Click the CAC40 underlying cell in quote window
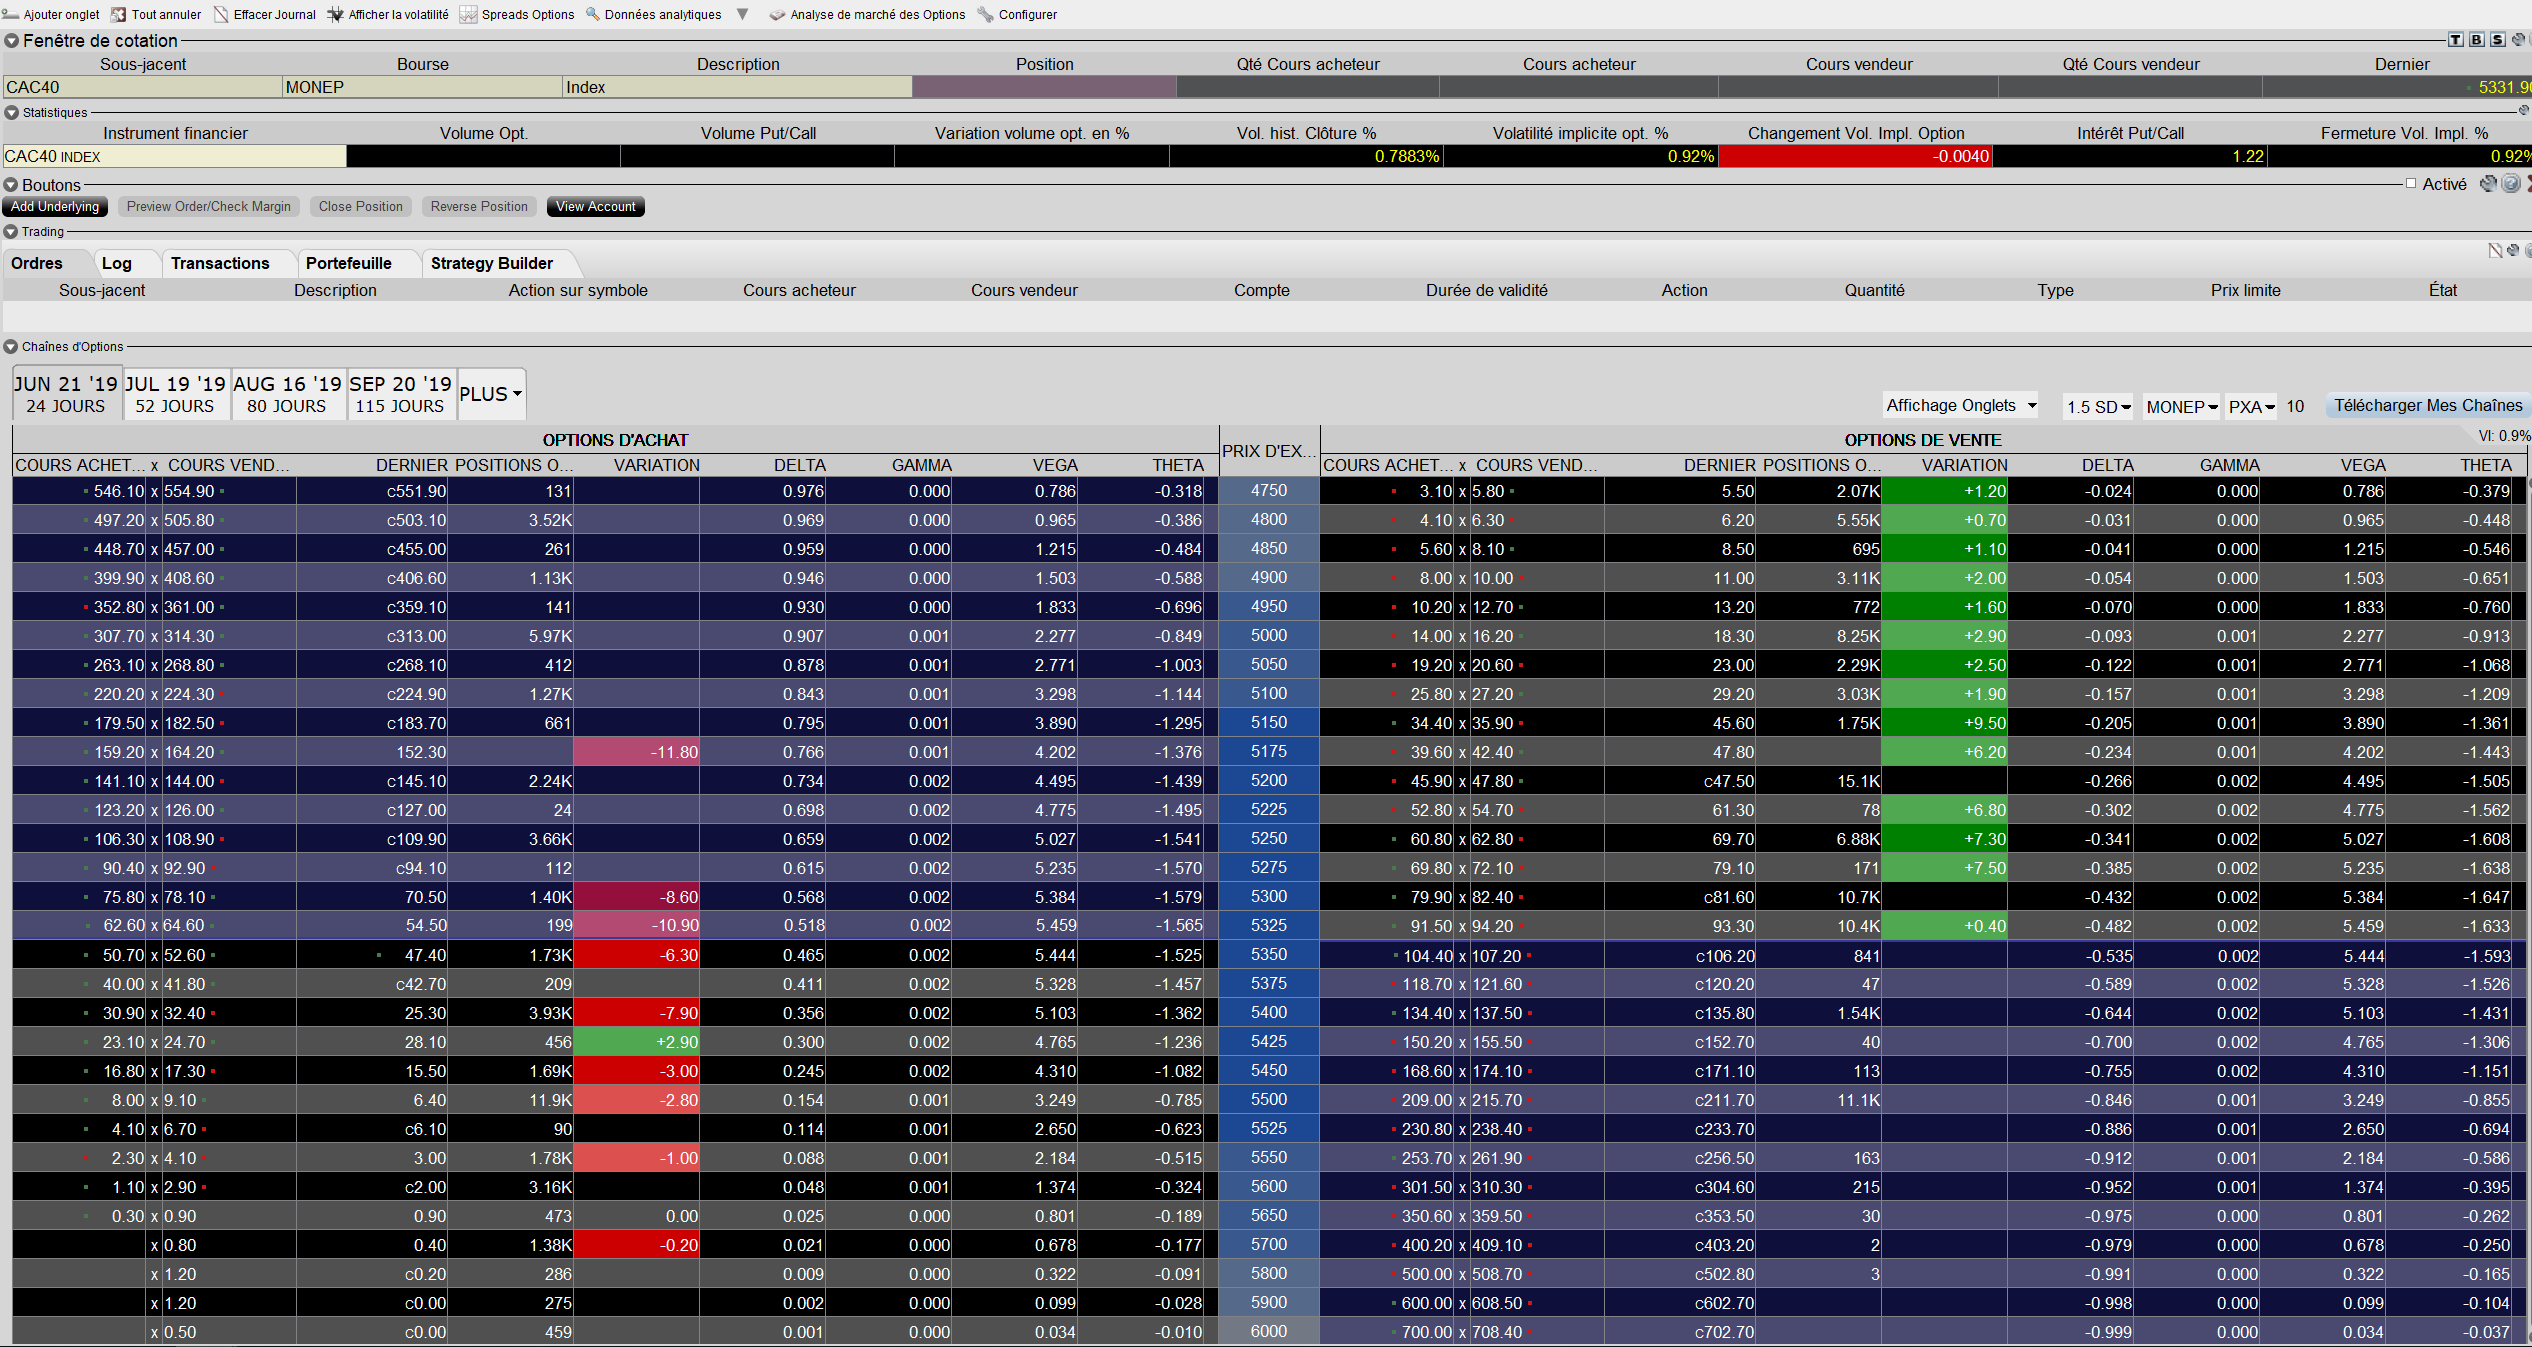Screen dimensions: 2532x1347 [x=142, y=87]
